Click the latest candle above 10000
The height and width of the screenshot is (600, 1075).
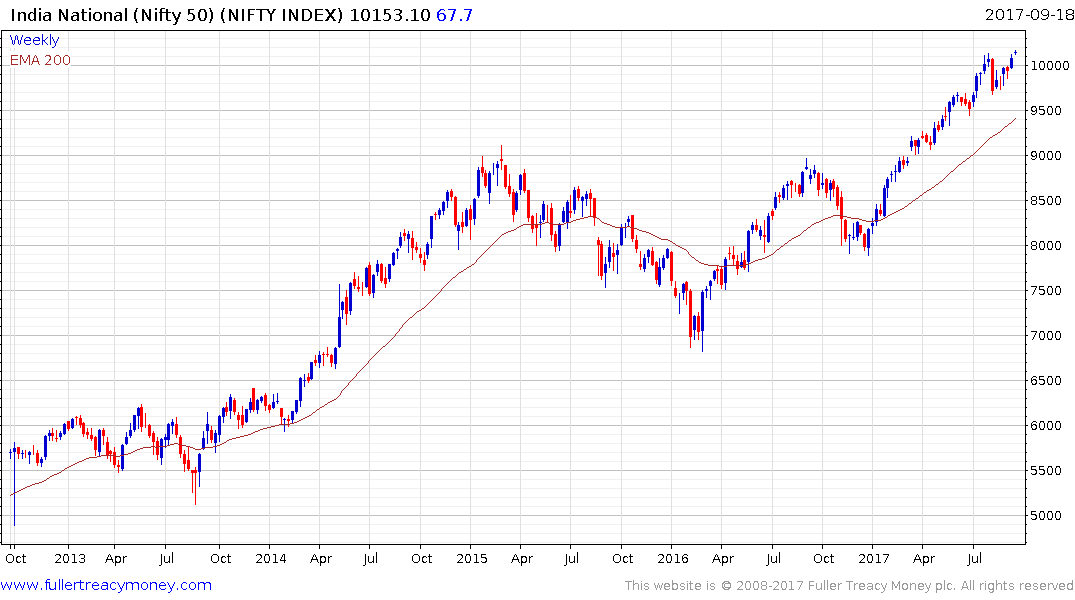[1015, 52]
